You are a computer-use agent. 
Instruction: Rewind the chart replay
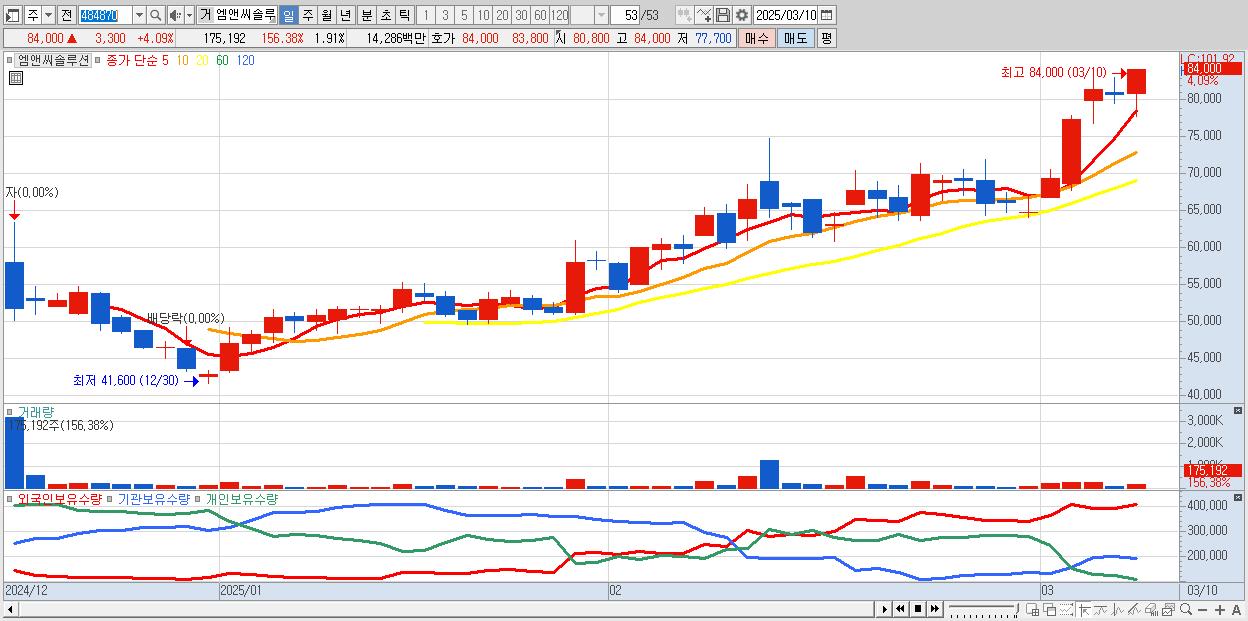[x=900, y=609]
